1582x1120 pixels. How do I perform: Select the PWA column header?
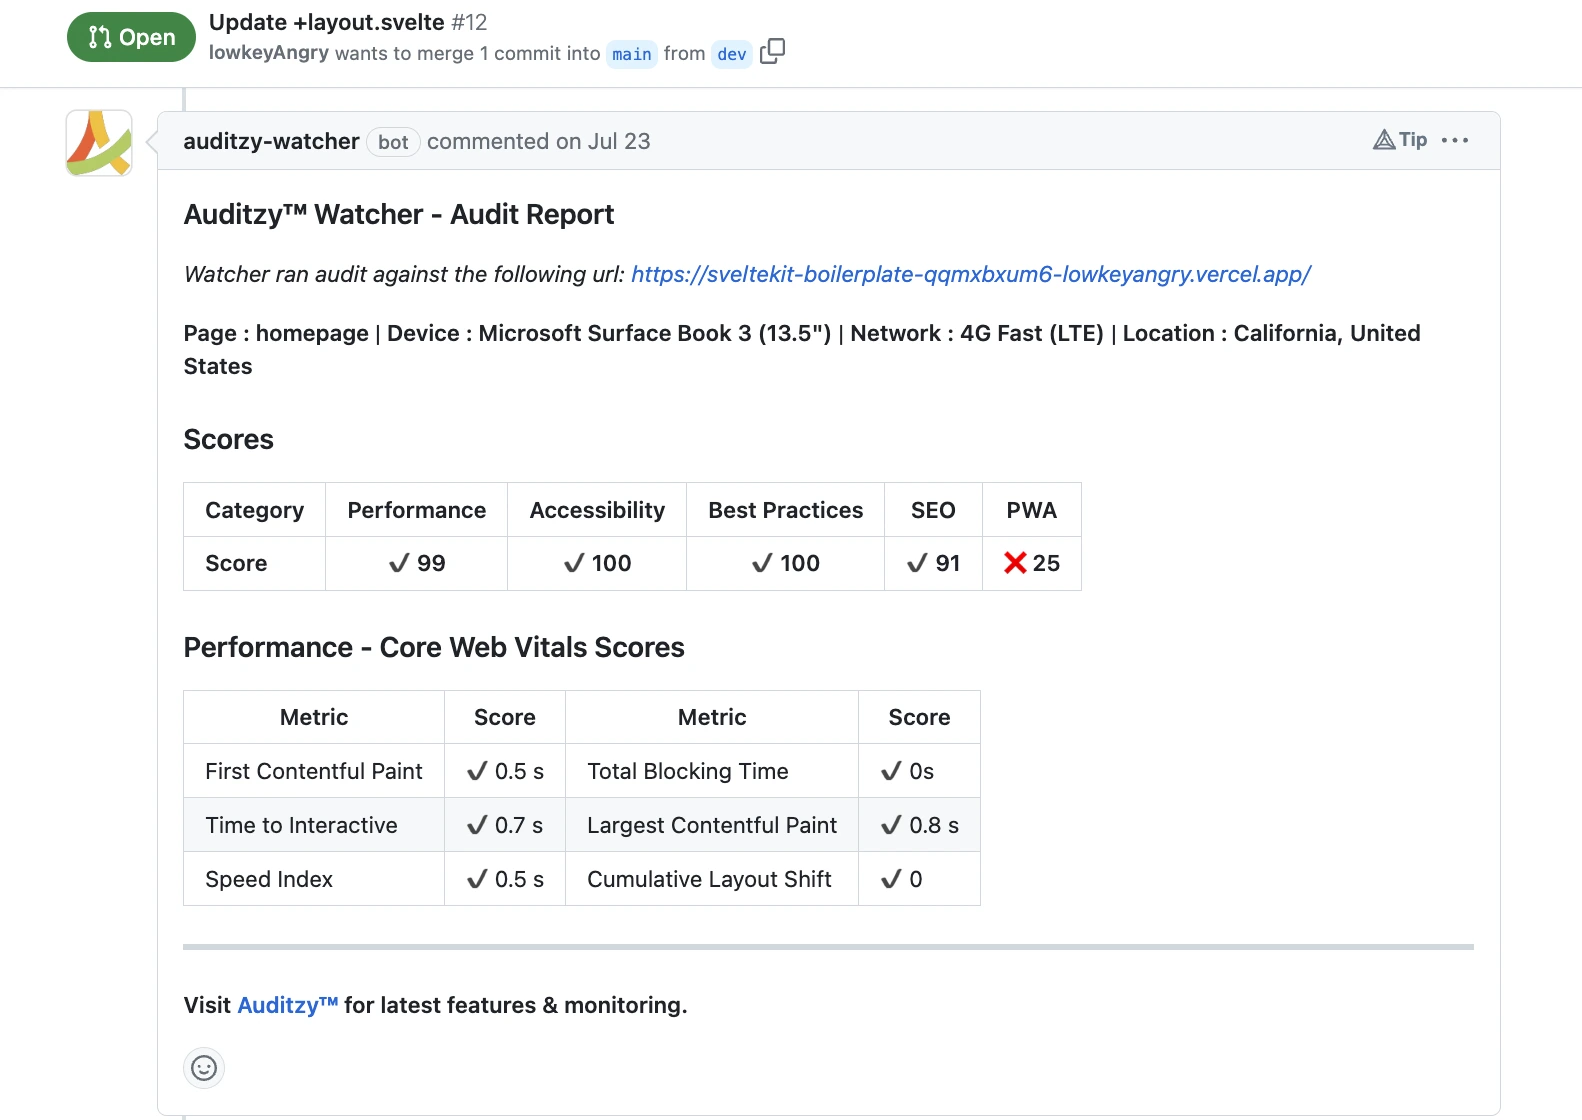click(x=1032, y=510)
